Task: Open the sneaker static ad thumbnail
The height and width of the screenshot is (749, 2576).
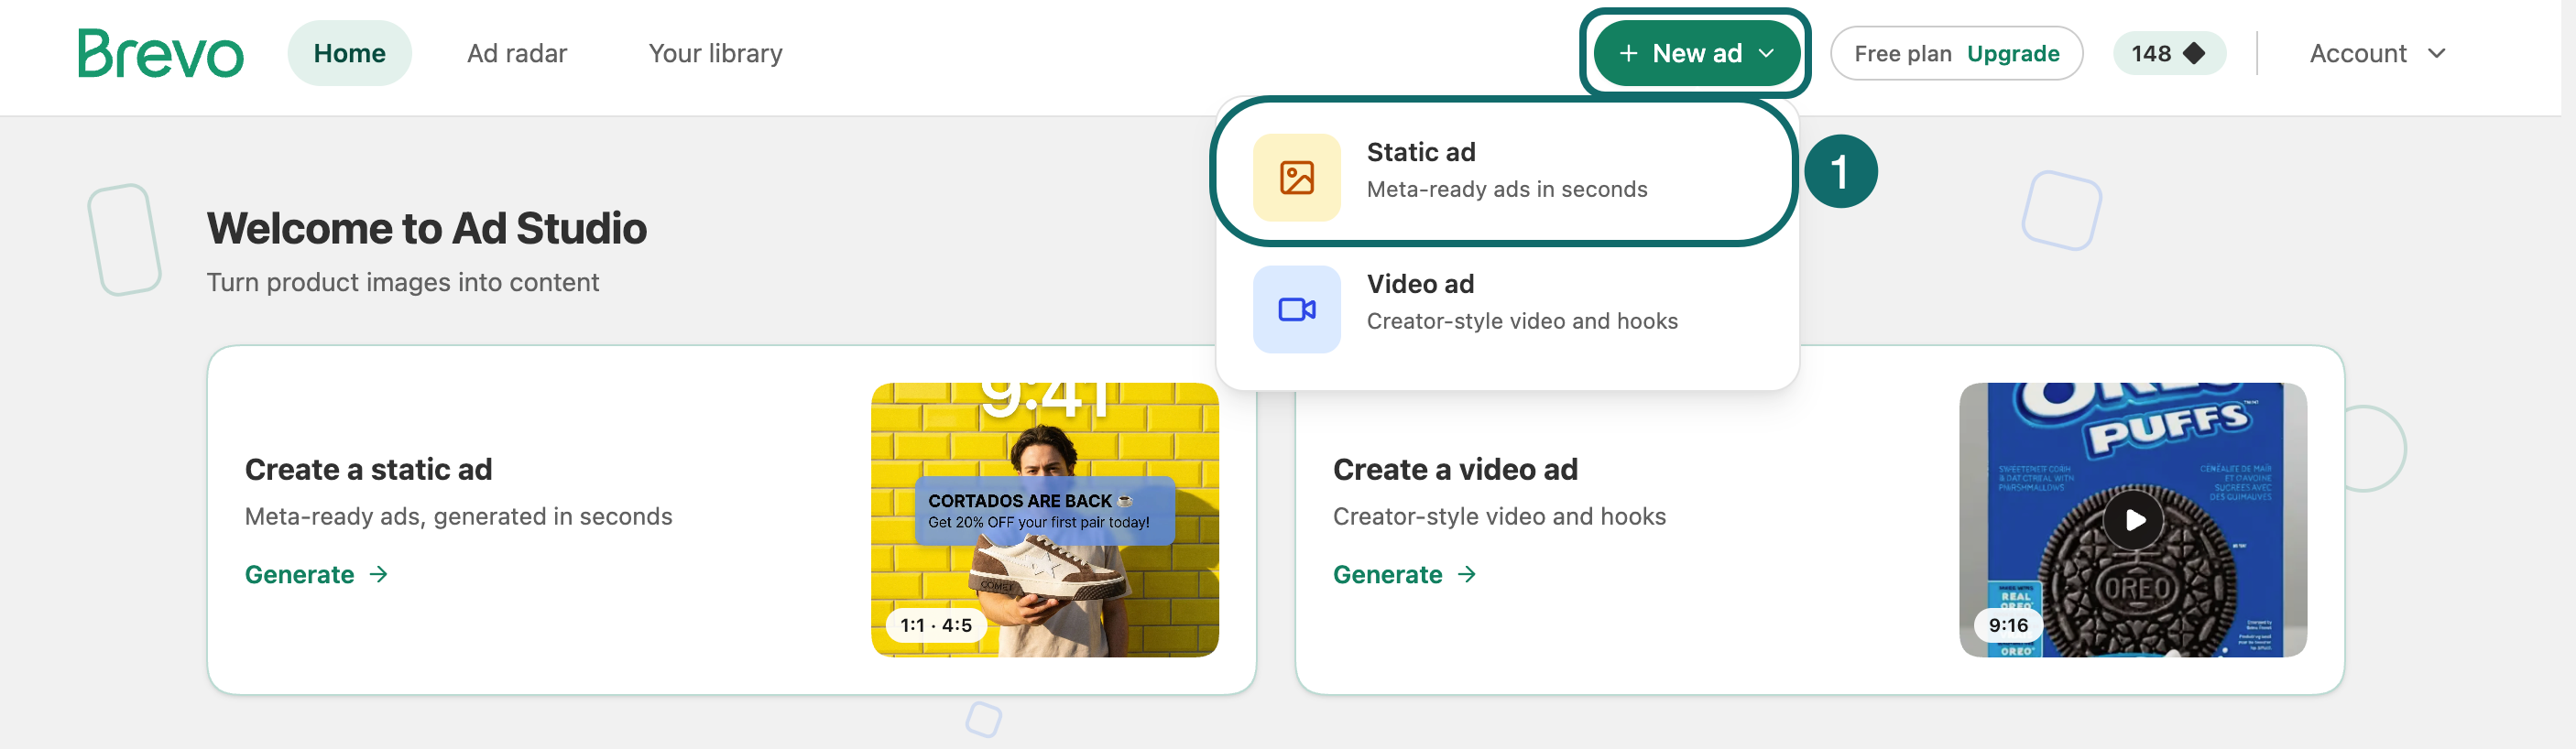Action: (x=1044, y=519)
